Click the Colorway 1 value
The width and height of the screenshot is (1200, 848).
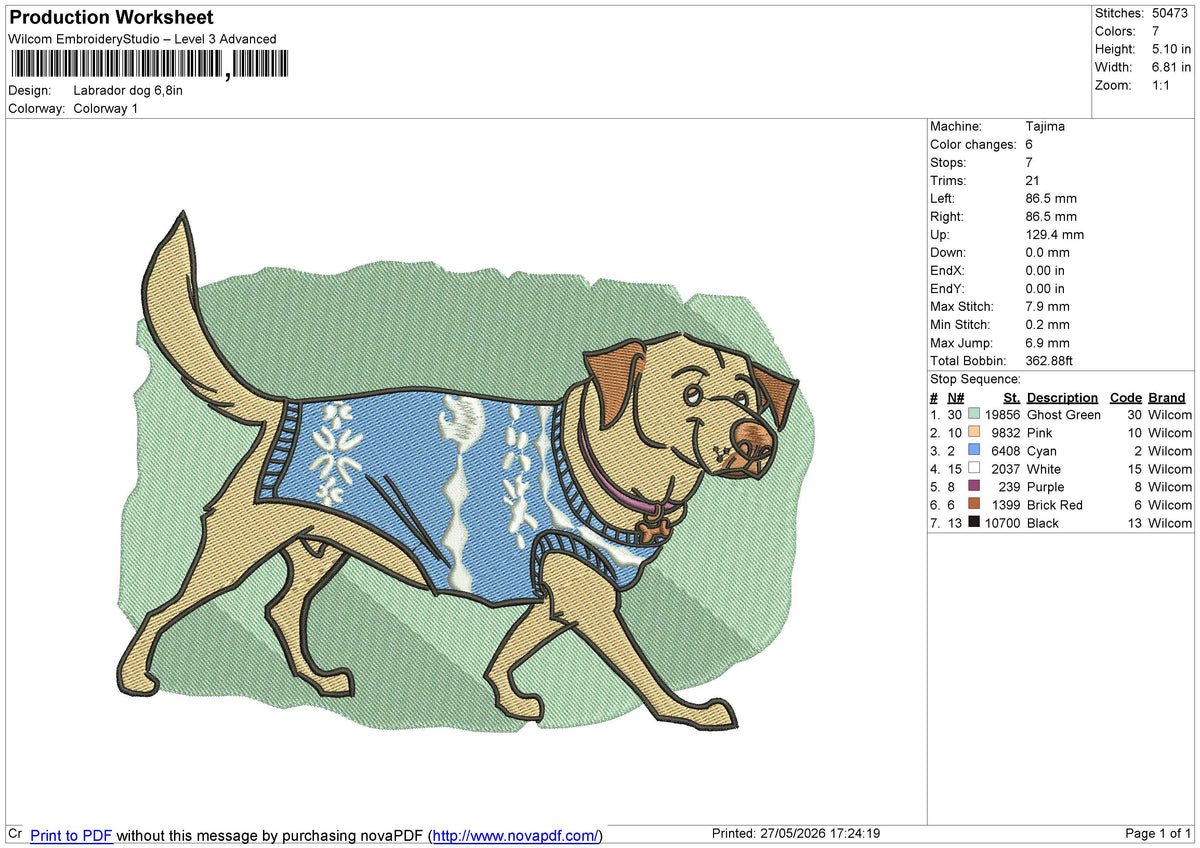(106, 108)
